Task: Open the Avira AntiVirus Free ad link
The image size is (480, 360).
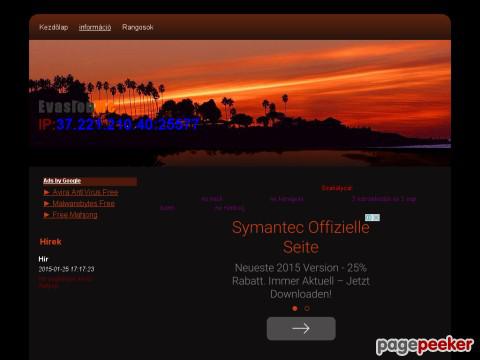Action: pos(85,192)
